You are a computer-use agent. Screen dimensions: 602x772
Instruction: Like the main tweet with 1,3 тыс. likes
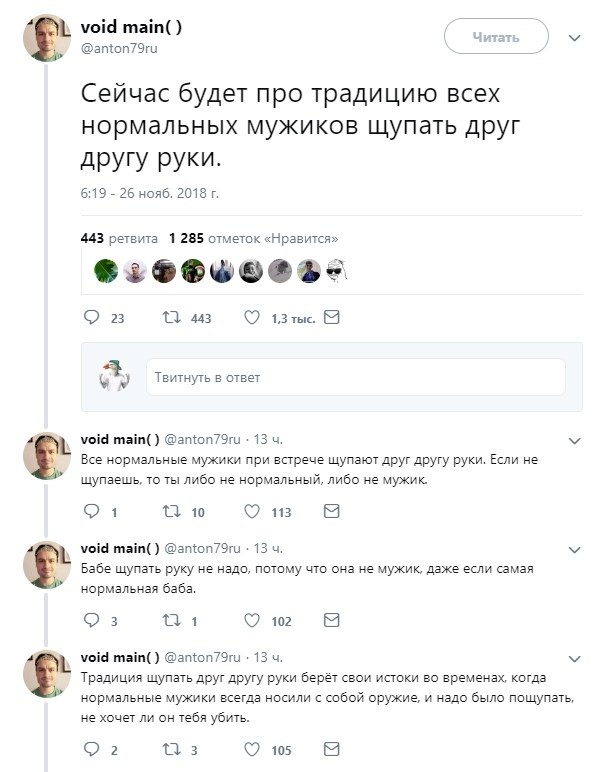[255, 318]
